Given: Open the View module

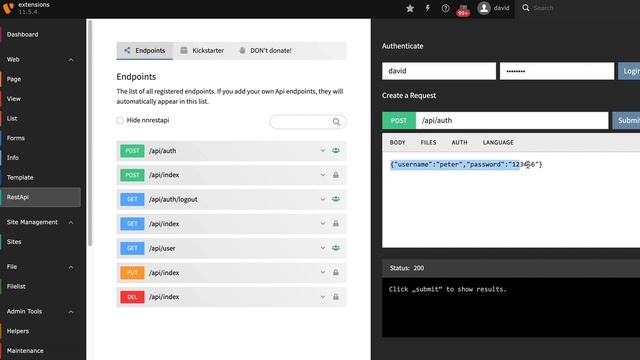Looking at the screenshot, I should pos(40,99).
